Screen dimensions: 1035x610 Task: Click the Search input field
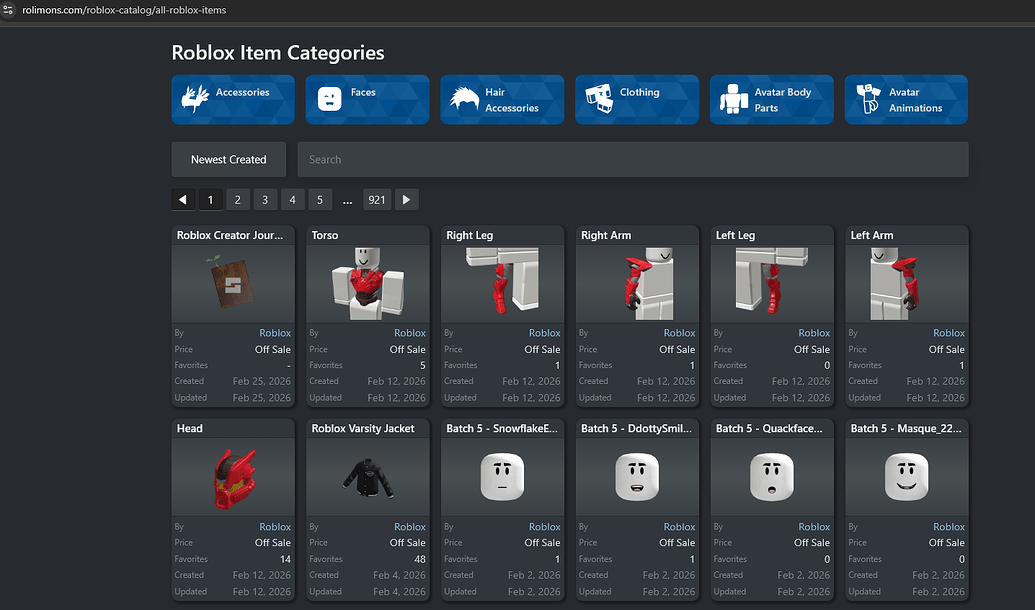click(633, 159)
